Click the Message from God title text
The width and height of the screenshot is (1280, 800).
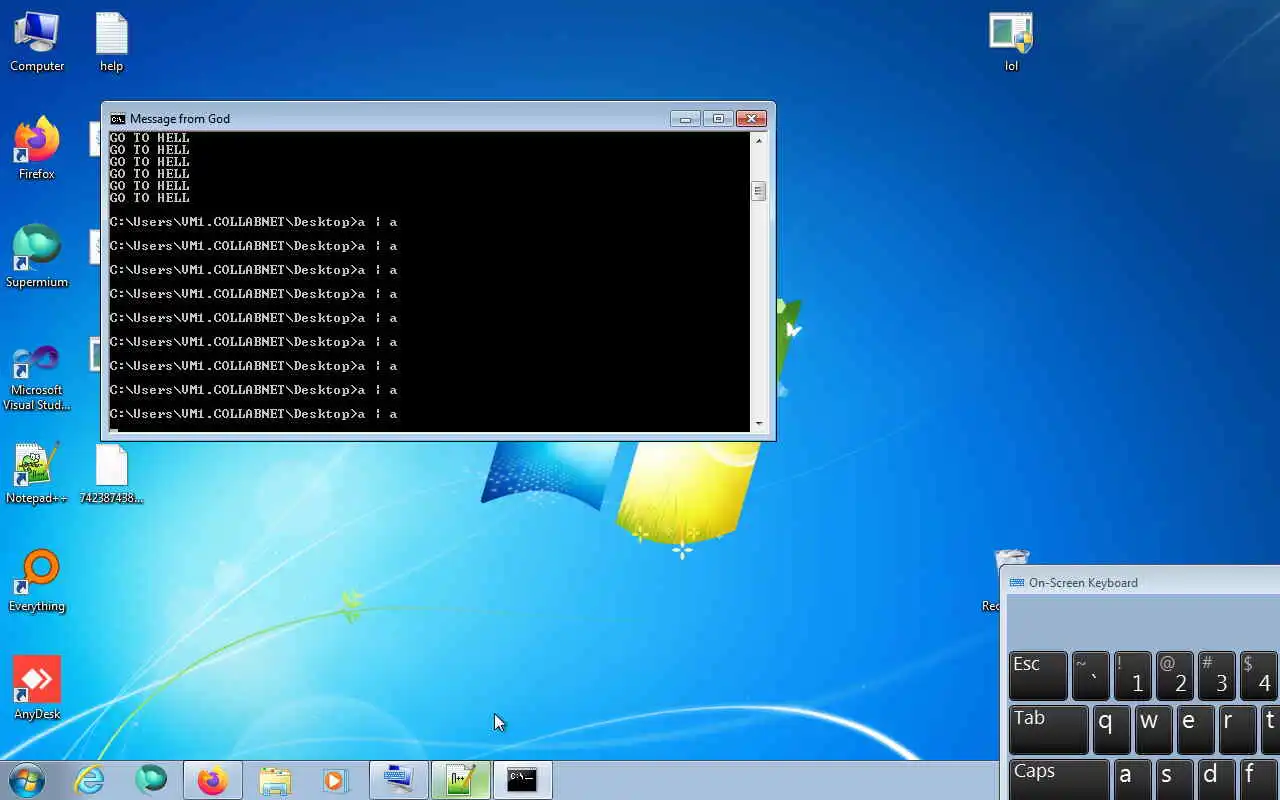pos(180,118)
